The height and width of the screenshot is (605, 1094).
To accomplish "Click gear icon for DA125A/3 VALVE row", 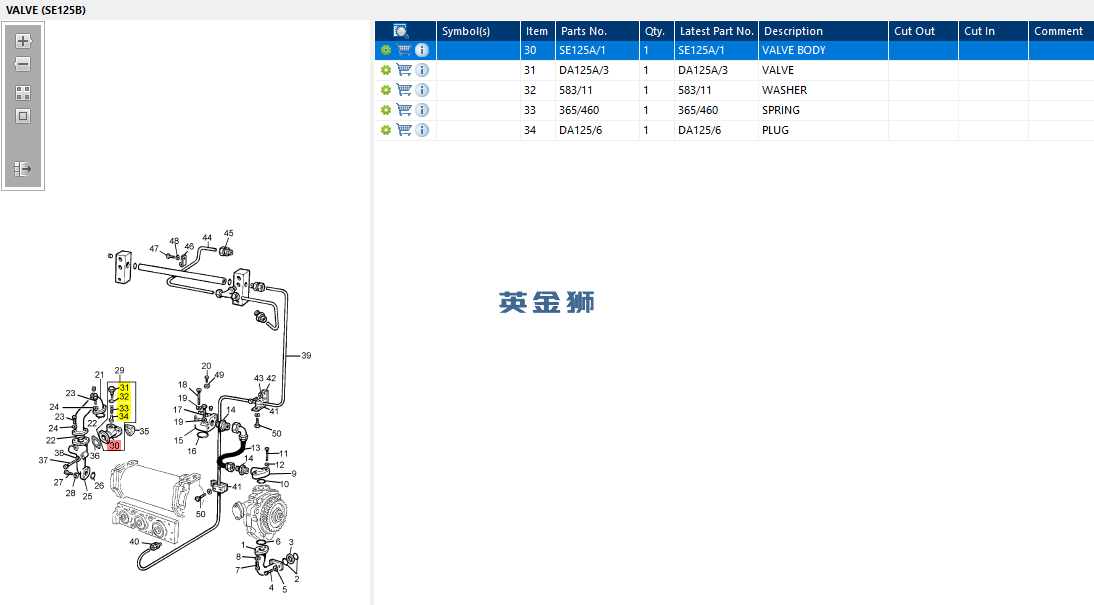I will point(386,70).
